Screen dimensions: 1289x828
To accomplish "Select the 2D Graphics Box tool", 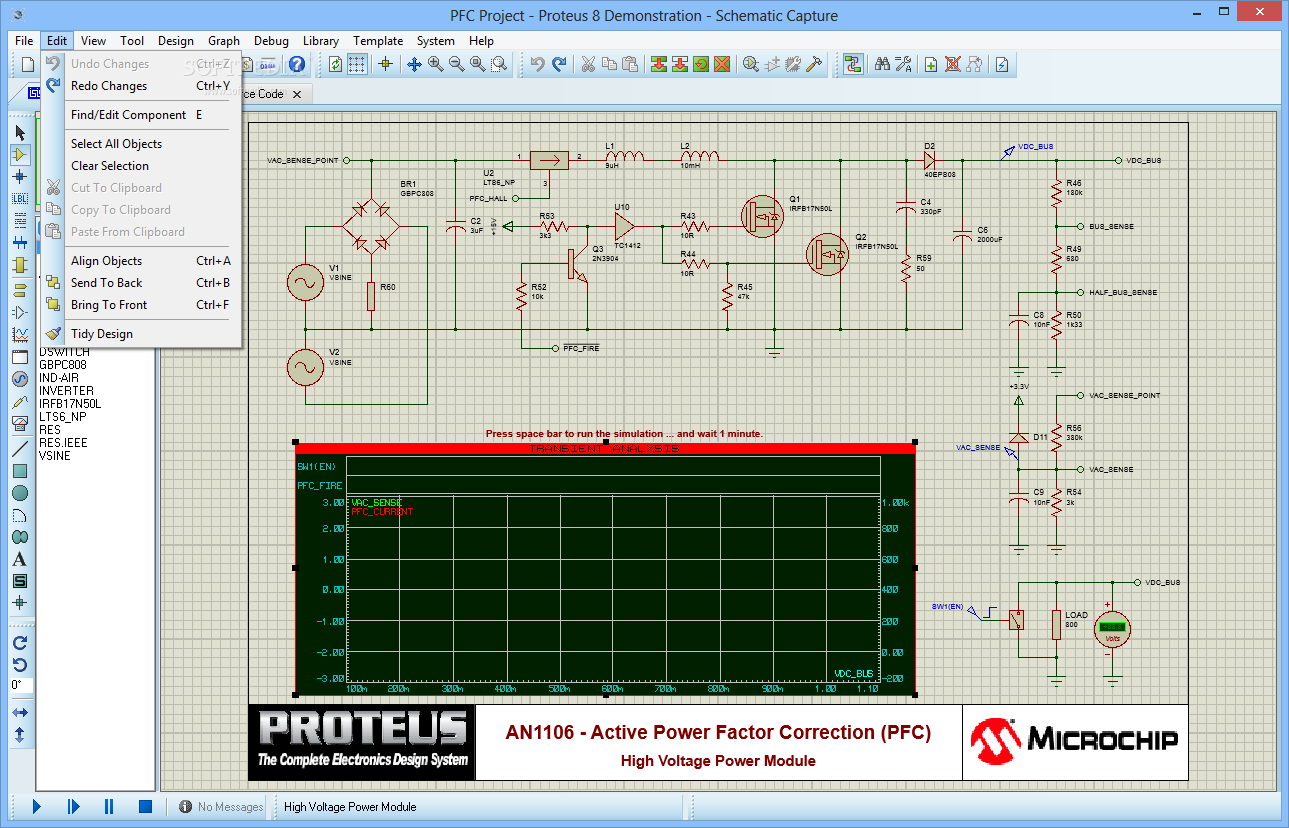I will tap(20, 471).
